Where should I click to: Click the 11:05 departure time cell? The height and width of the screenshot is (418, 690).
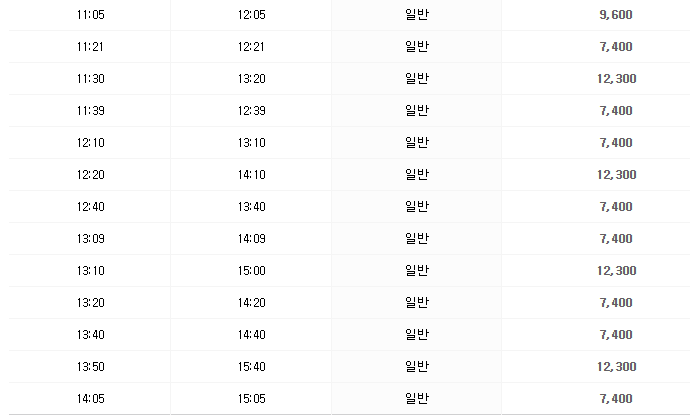point(90,15)
